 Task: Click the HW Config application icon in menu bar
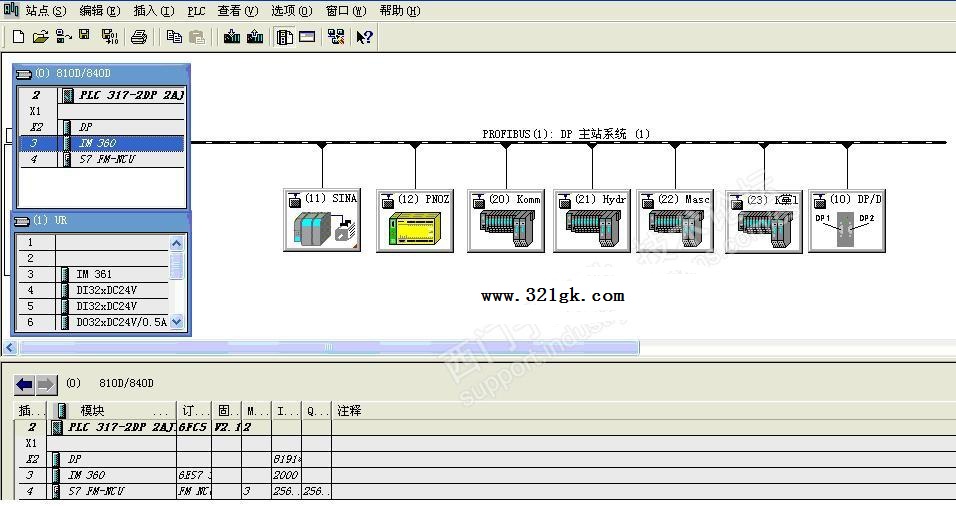[x=11, y=9]
